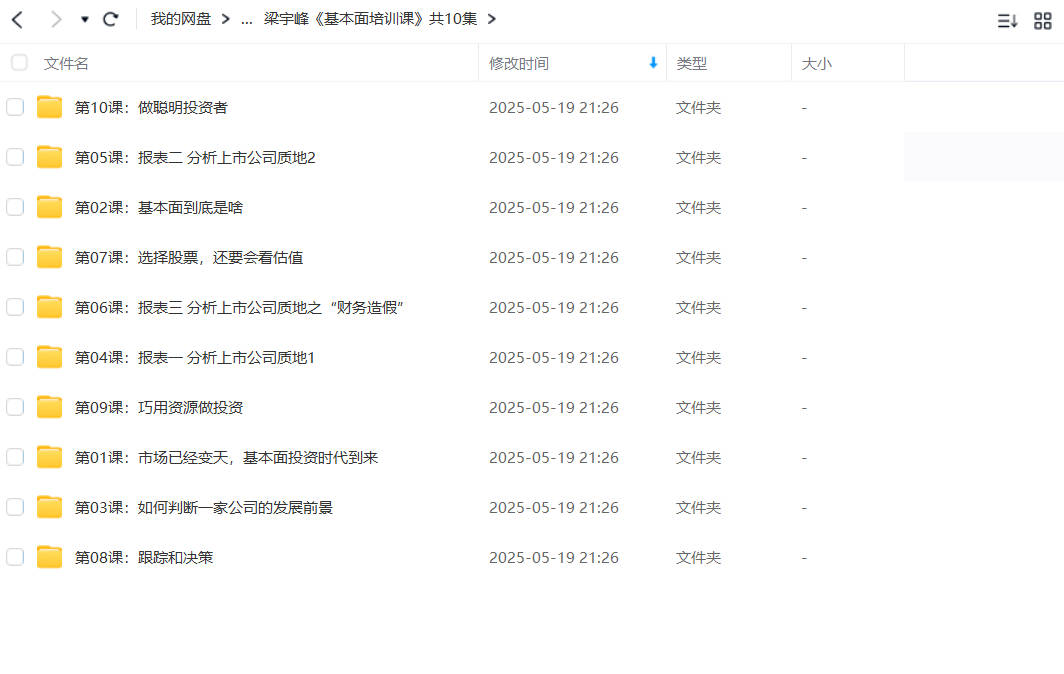Refresh the folder listing
This screenshot has height=674, width=1064.
coord(111,19)
